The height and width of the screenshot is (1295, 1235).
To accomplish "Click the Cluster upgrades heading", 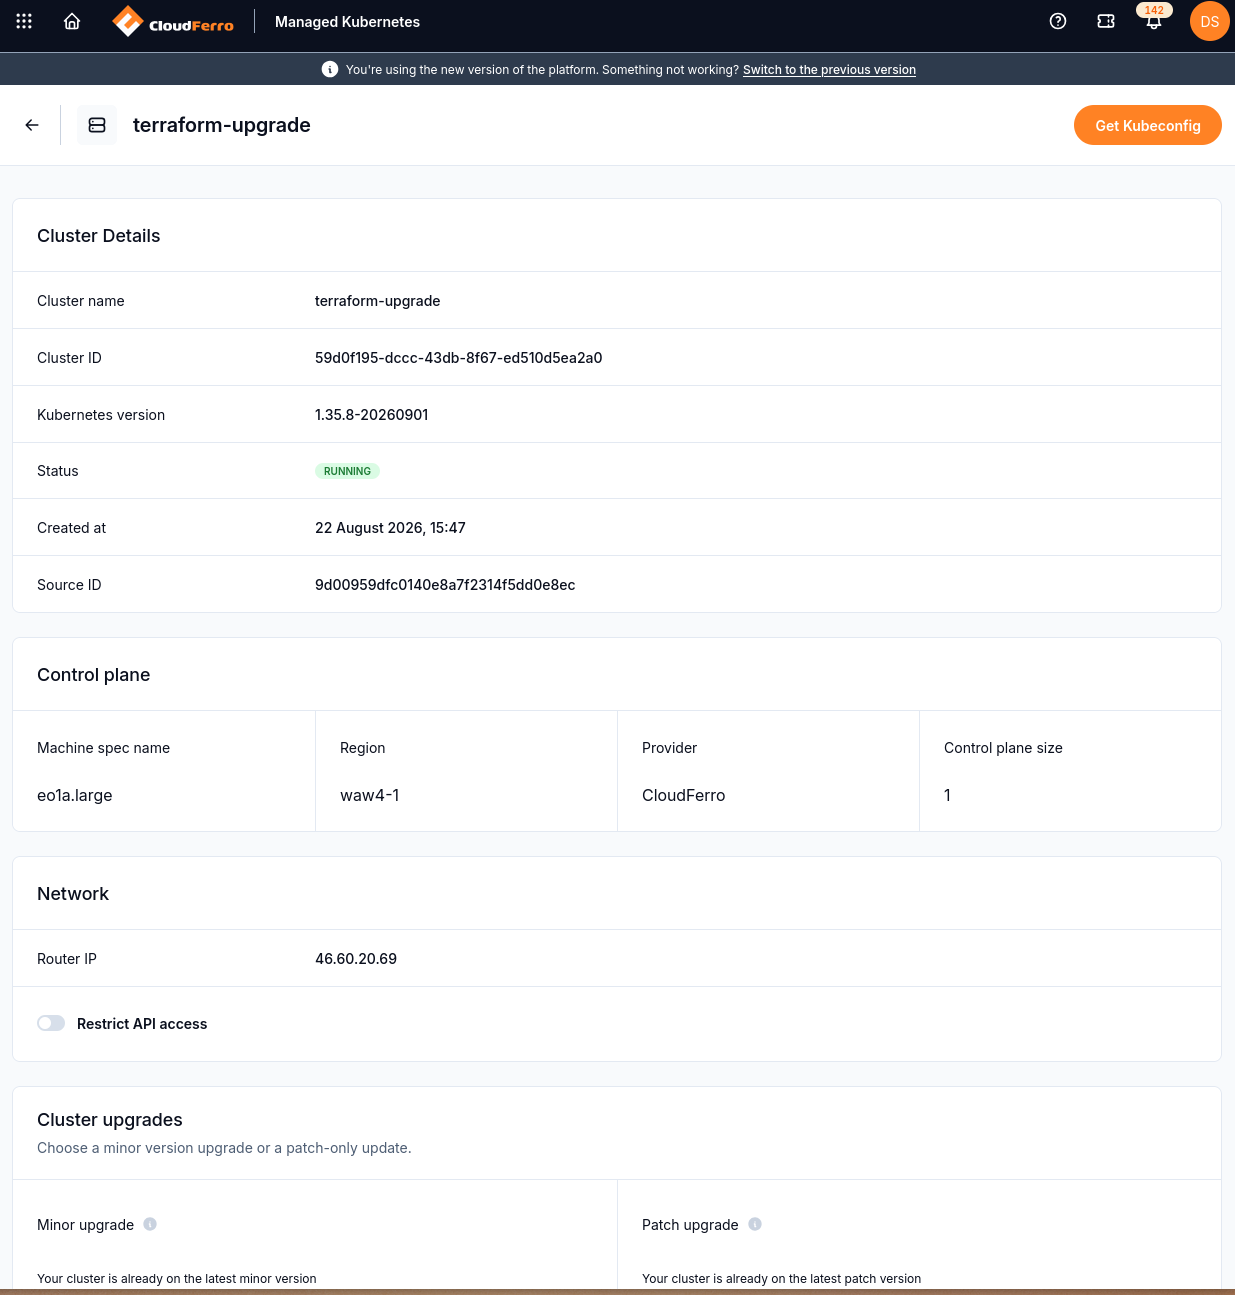I will pos(110,1120).
